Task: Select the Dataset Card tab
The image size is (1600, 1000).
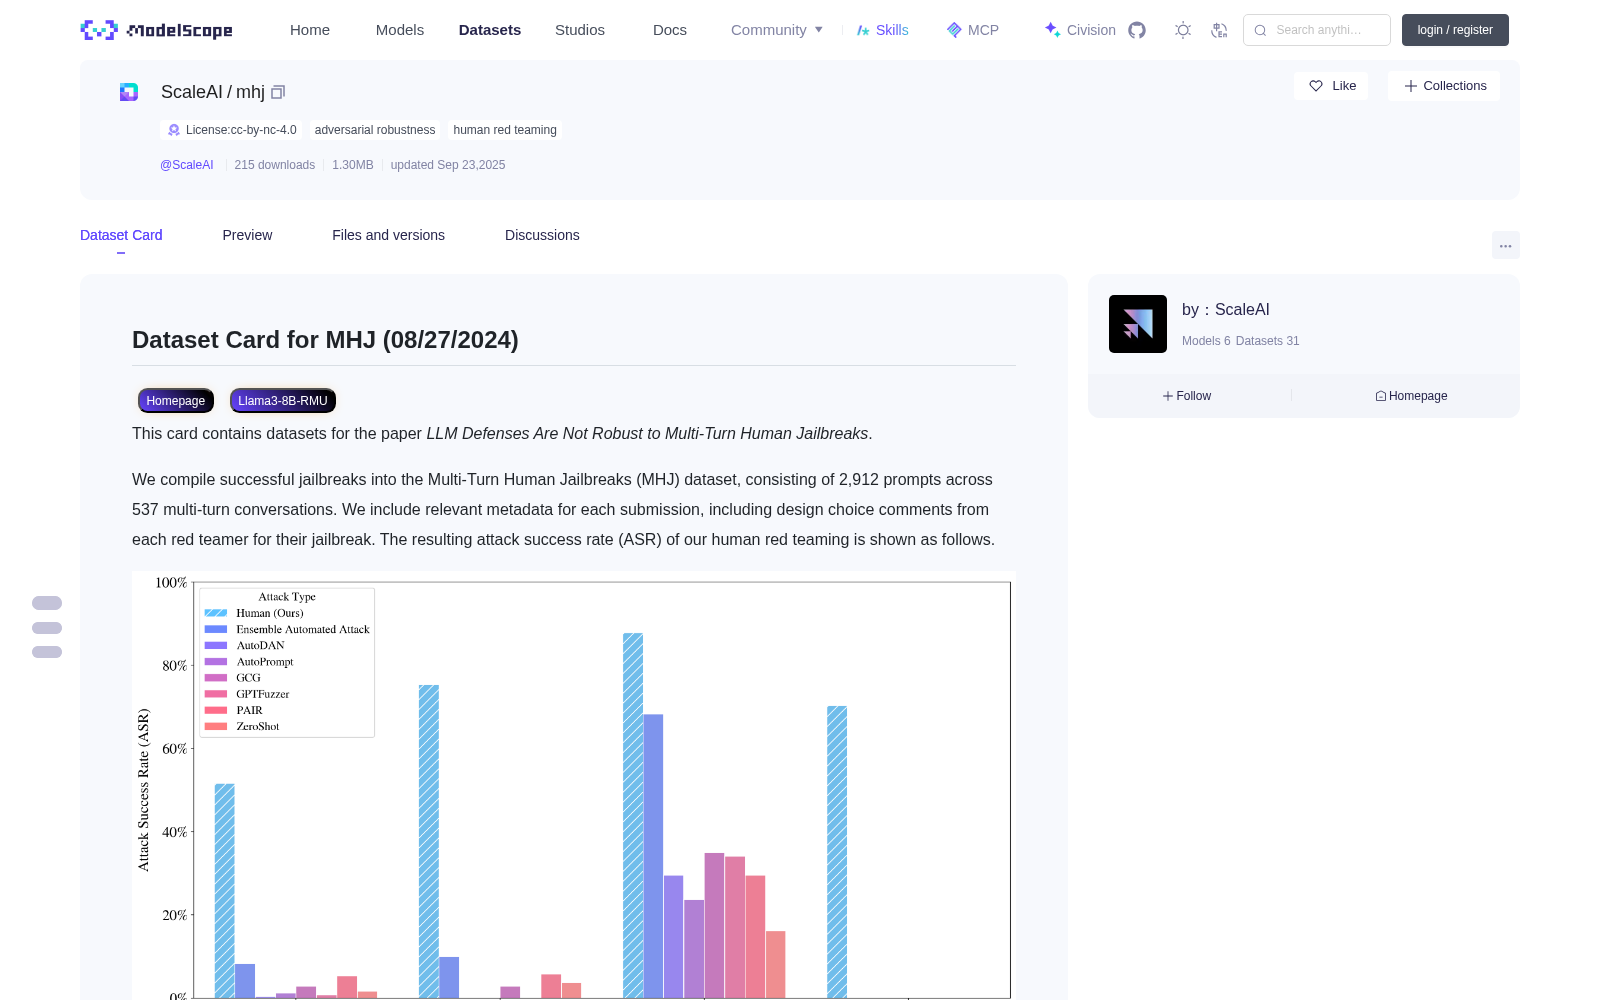Action: coord(121,235)
